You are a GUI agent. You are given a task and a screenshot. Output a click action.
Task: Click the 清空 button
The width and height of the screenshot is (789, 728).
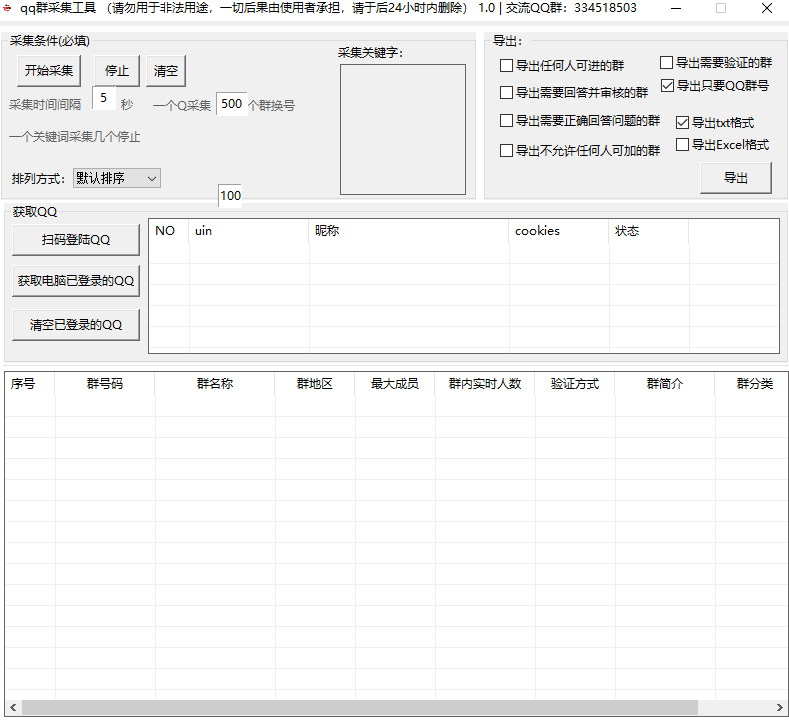(x=166, y=70)
